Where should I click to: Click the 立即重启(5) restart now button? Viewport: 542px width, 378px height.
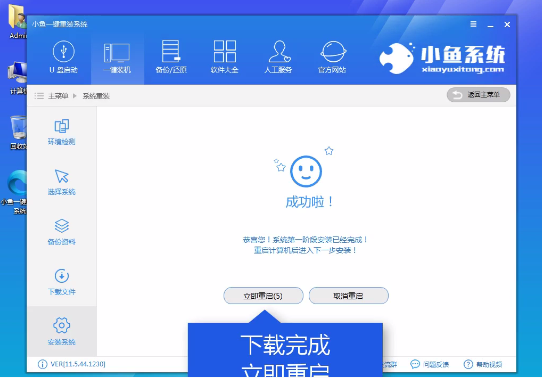coord(263,296)
